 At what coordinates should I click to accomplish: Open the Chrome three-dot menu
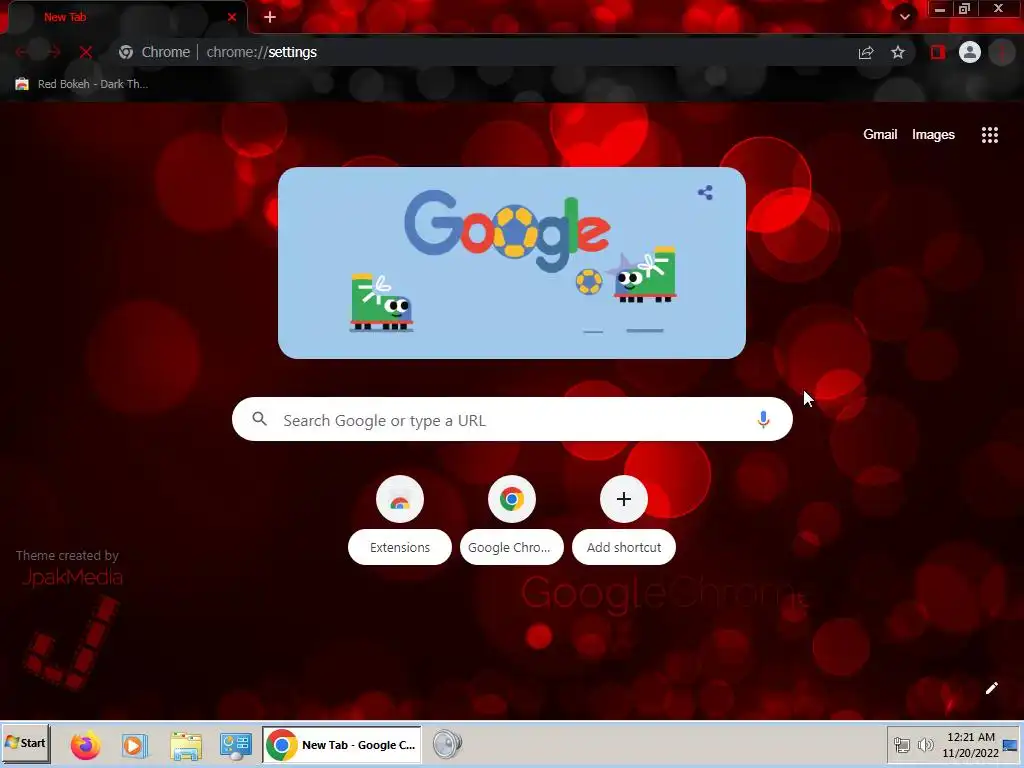(x=1002, y=52)
